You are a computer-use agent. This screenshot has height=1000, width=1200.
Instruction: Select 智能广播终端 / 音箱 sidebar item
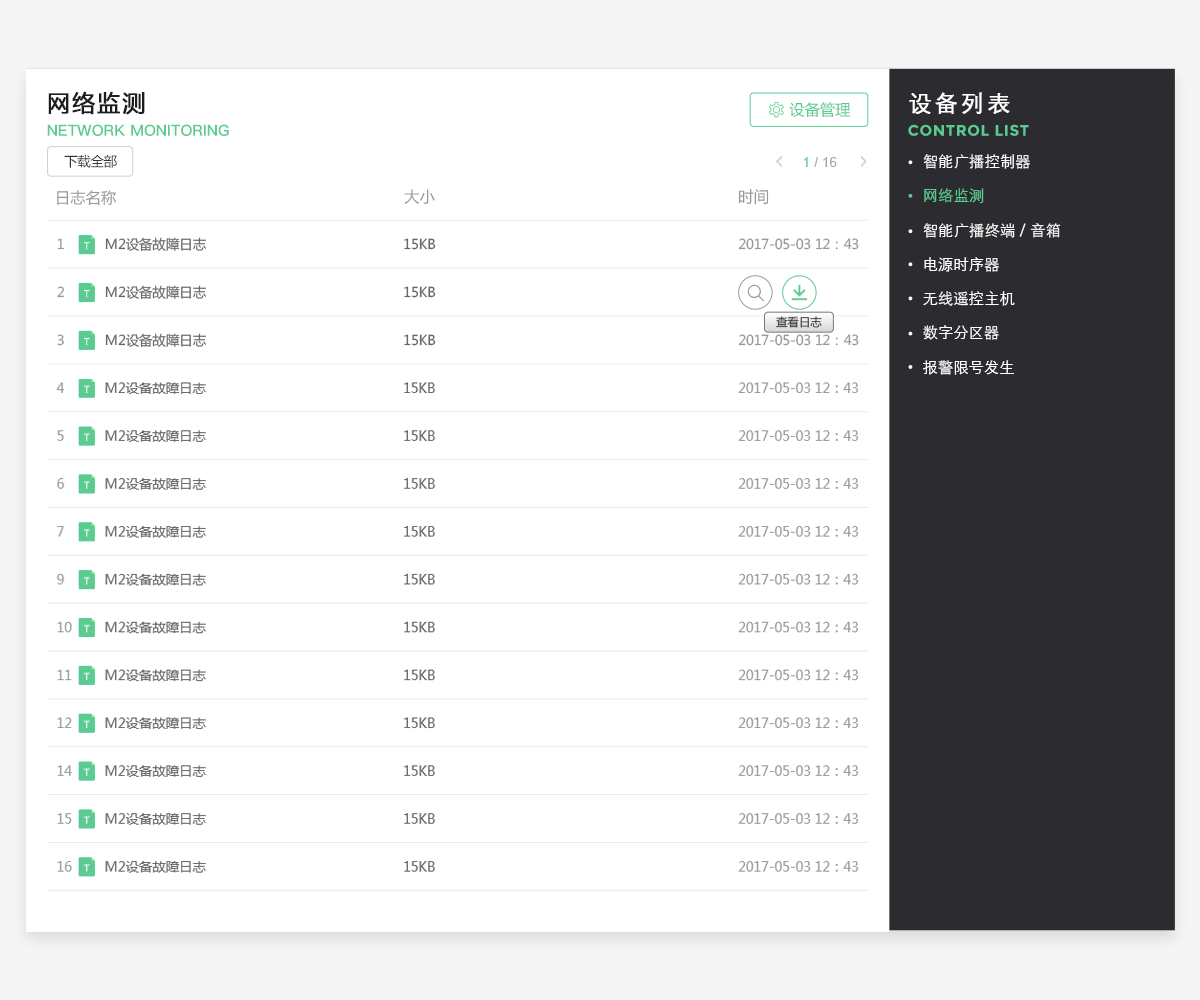pos(991,231)
